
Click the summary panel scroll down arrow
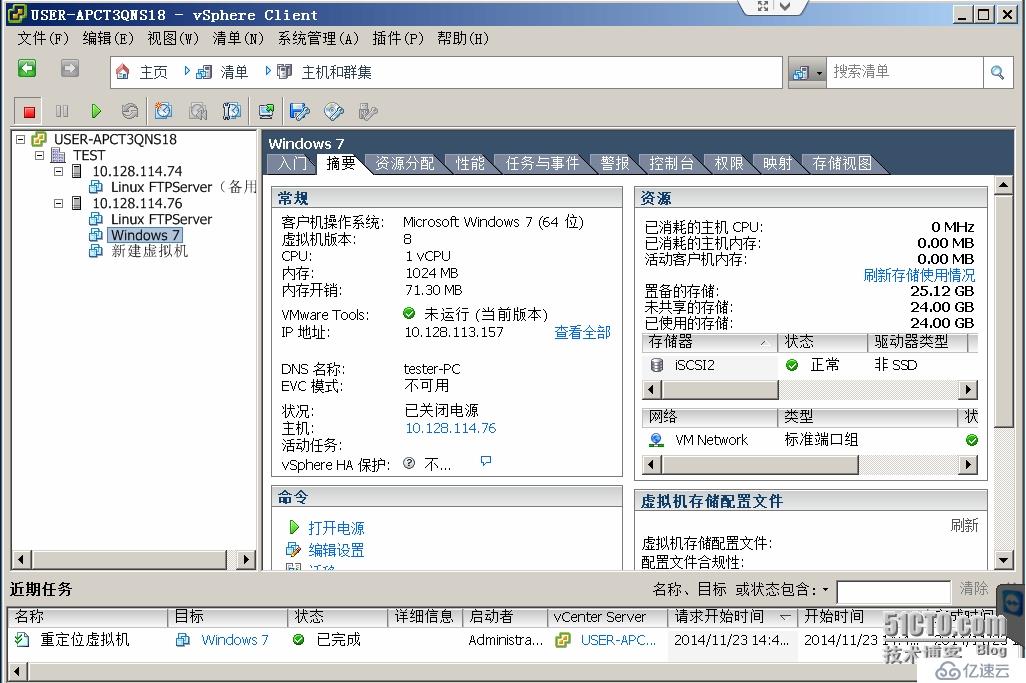tap(1004, 559)
